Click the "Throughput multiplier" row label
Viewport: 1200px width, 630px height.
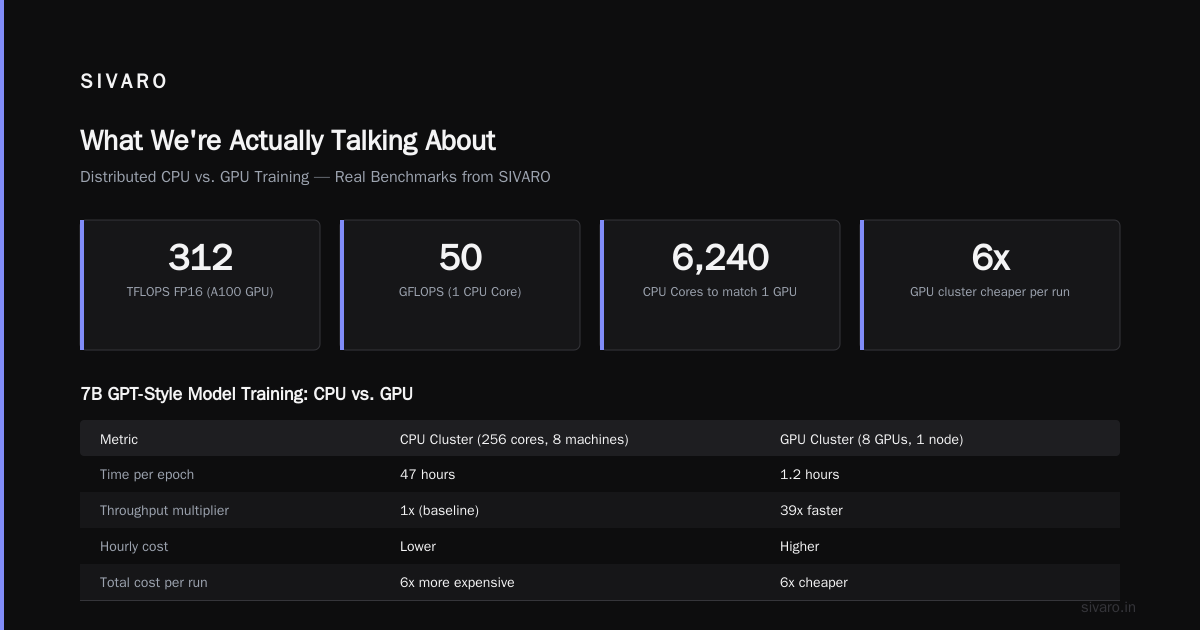(x=164, y=511)
